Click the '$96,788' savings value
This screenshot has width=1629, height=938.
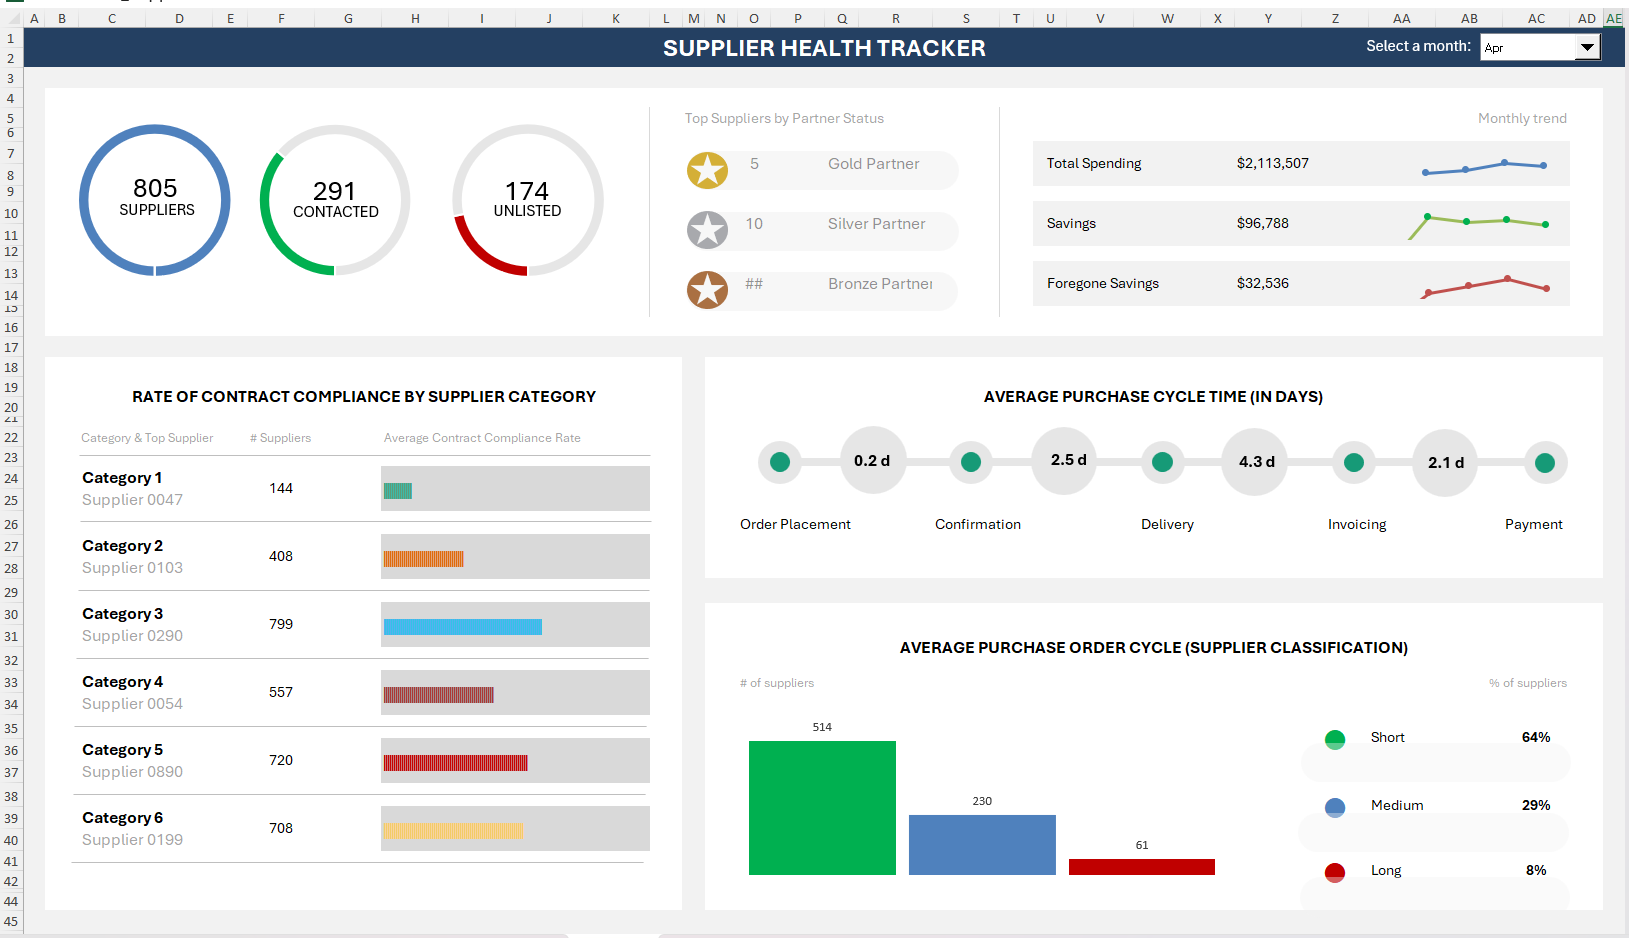(x=1263, y=223)
